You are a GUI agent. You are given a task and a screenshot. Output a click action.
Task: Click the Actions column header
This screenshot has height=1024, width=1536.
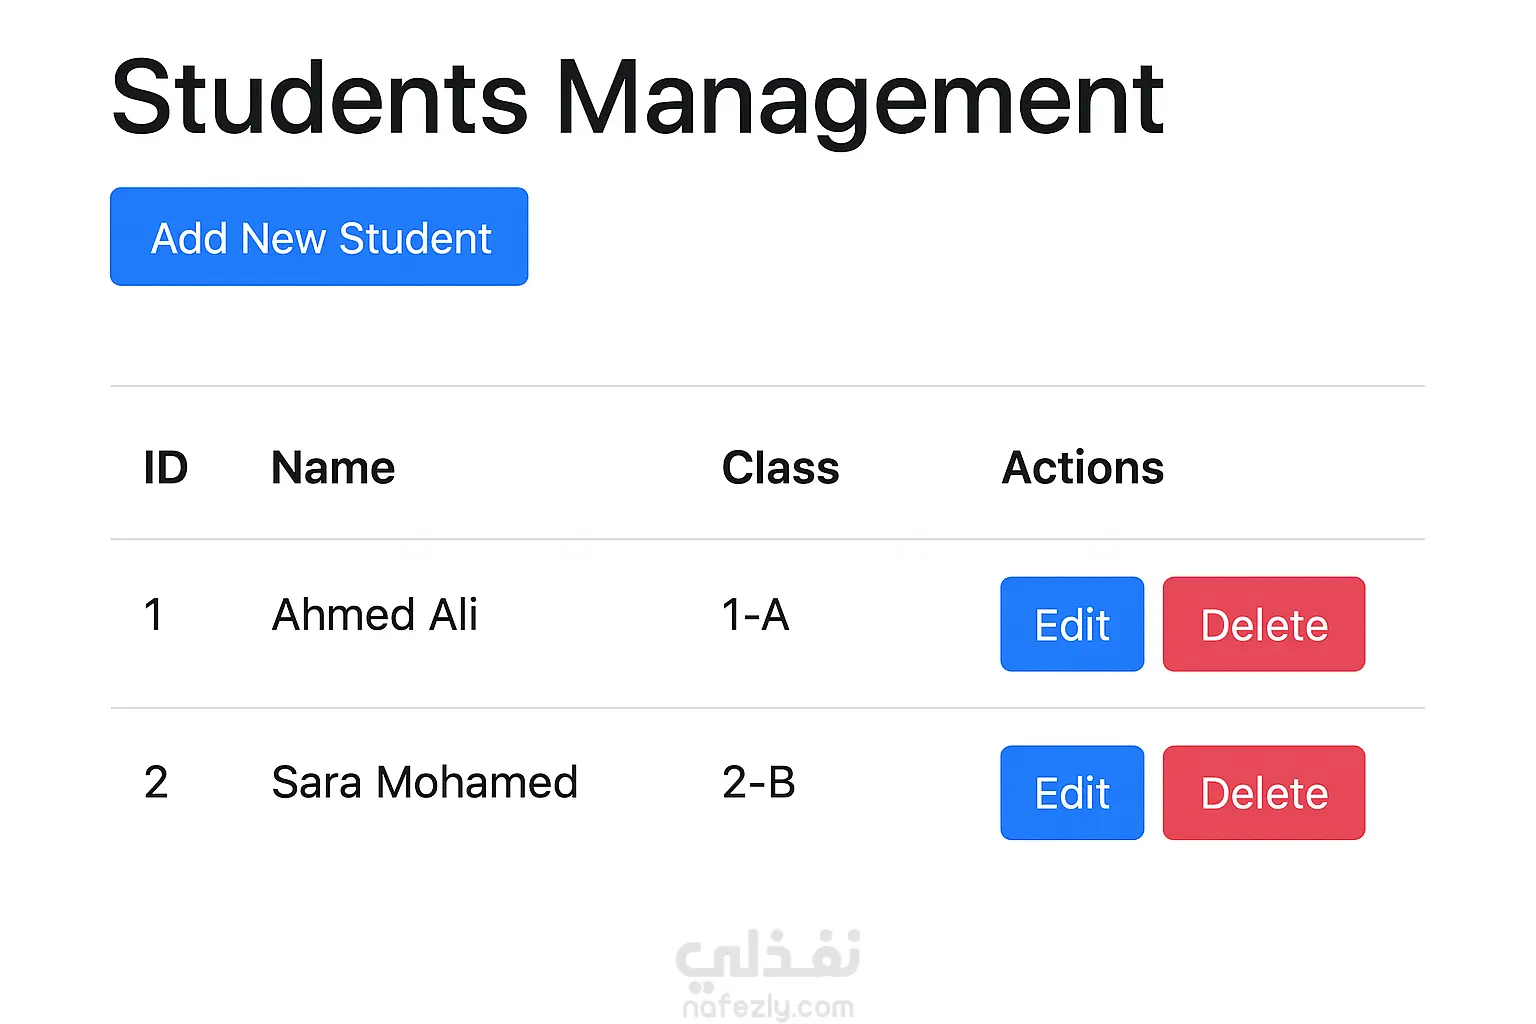click(1083, 468)
